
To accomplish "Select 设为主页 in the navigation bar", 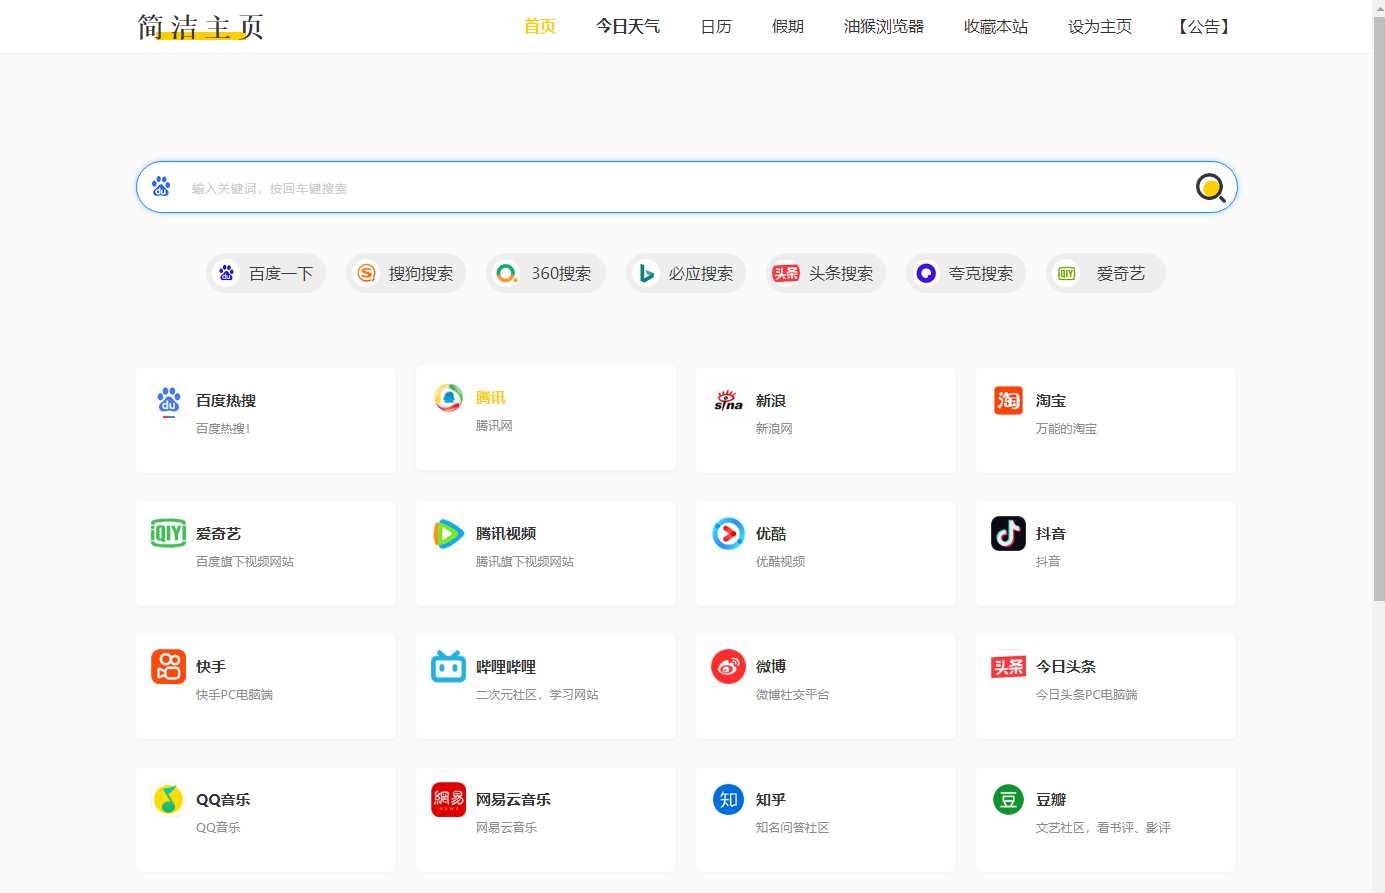I will tap(1100, 27).
